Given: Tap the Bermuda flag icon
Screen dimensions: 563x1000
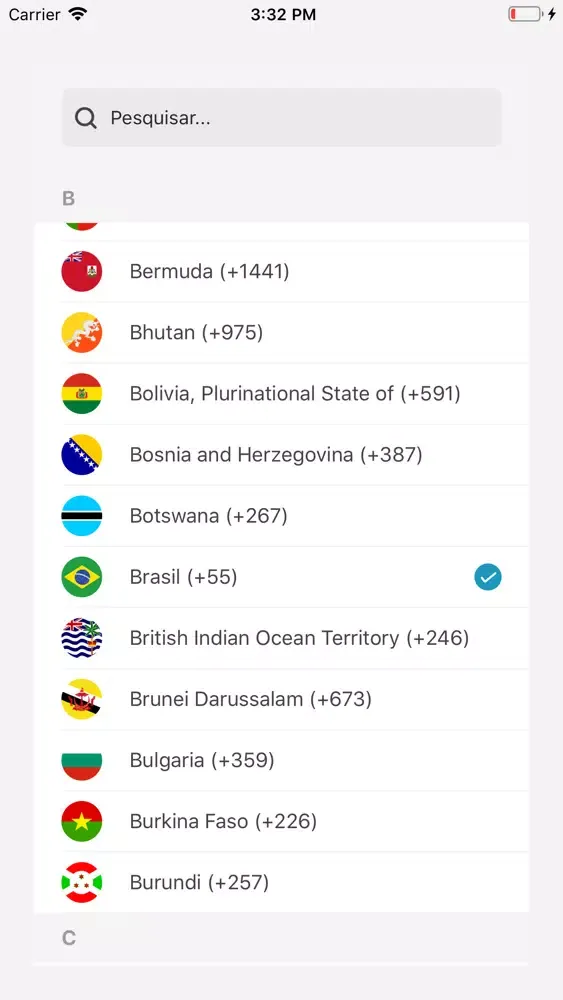Looking at the screenshot, I should point(82,271).
